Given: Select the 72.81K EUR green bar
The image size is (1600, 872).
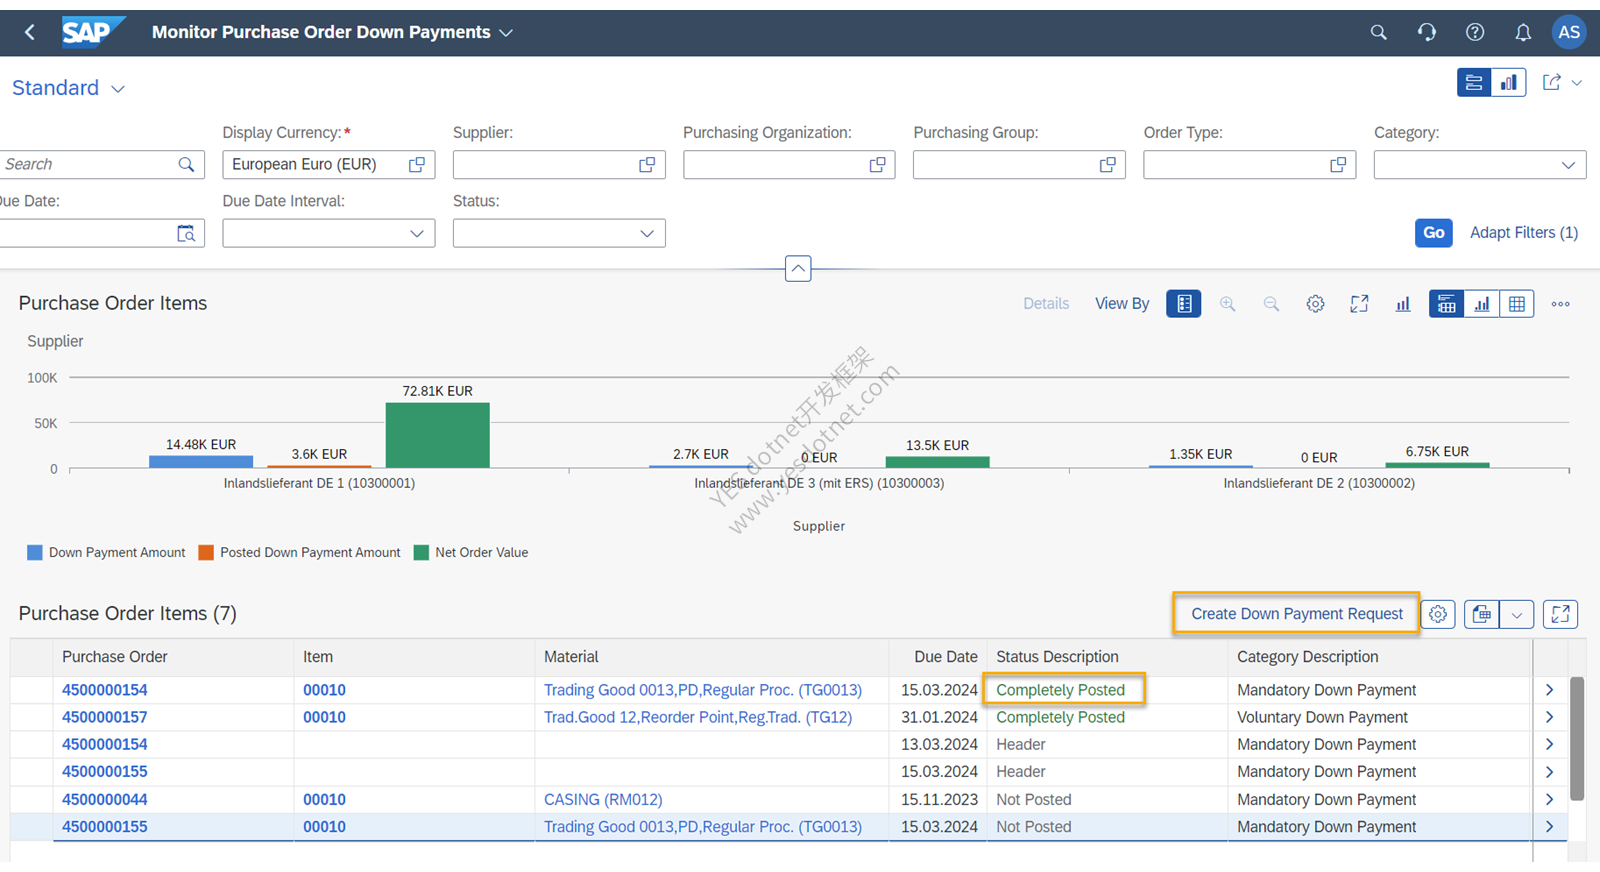Looking at the screenshot, I should (438, 435).
